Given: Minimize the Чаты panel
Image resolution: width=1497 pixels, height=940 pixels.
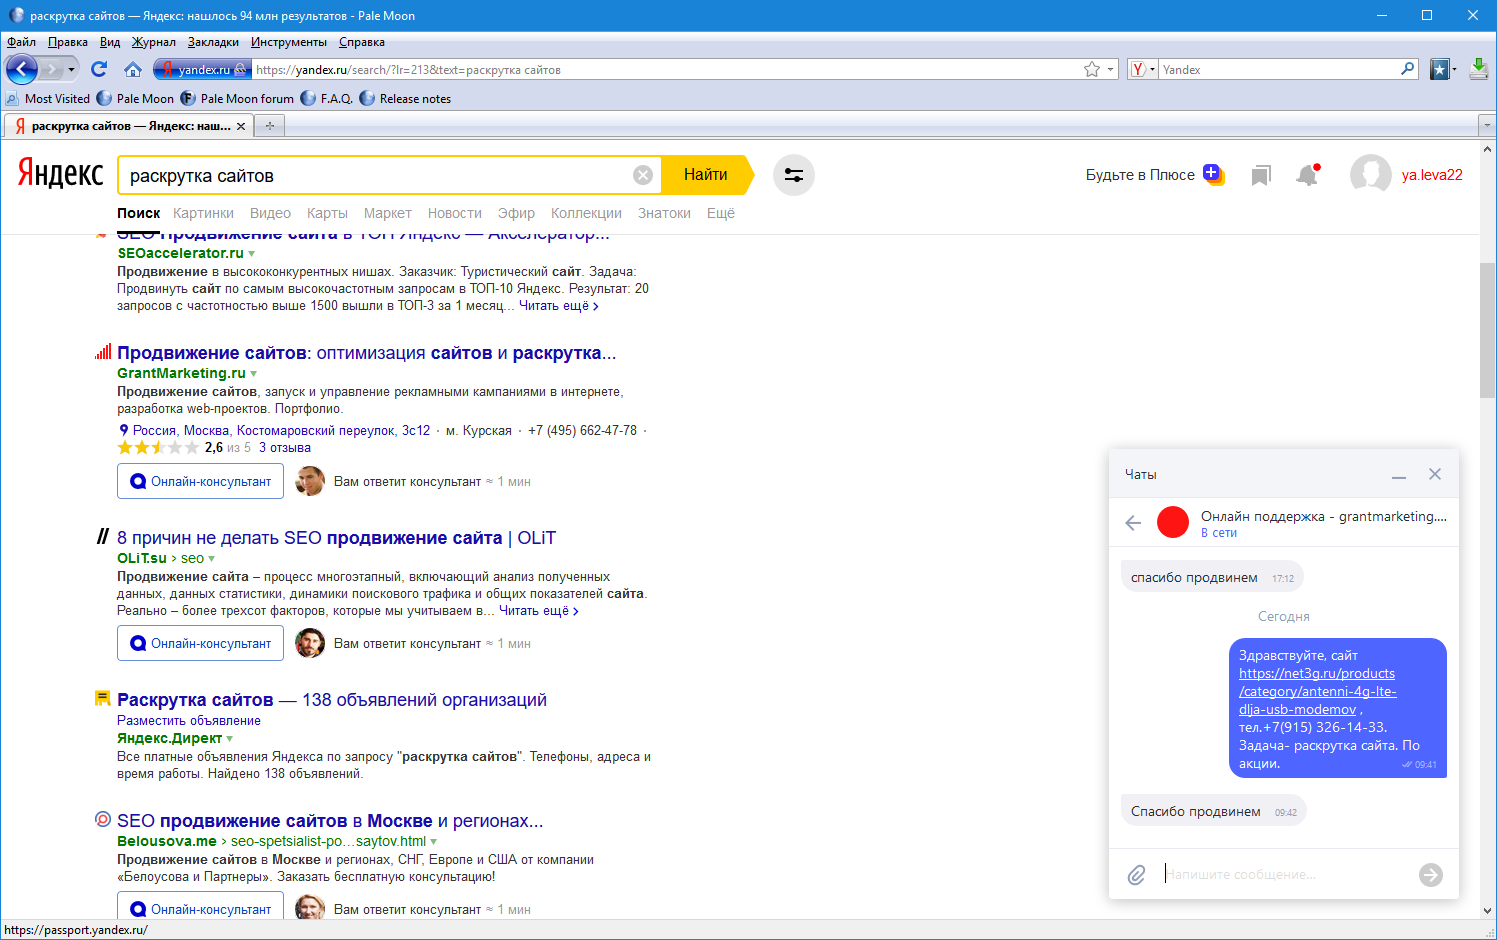Looking at the screenshot, I should (x=1399, y=475).
